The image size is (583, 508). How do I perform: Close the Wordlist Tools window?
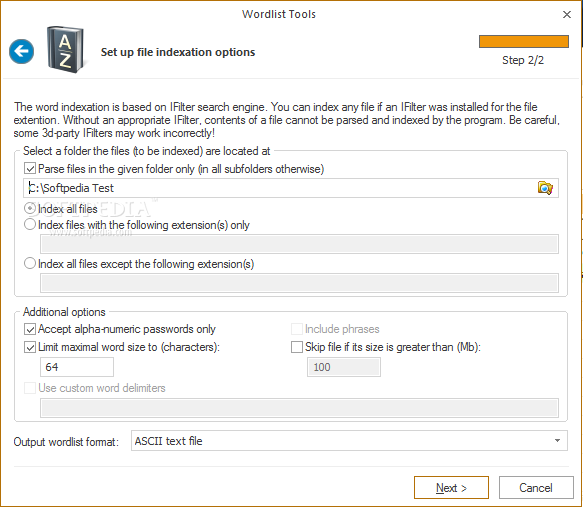coord(567,15)
